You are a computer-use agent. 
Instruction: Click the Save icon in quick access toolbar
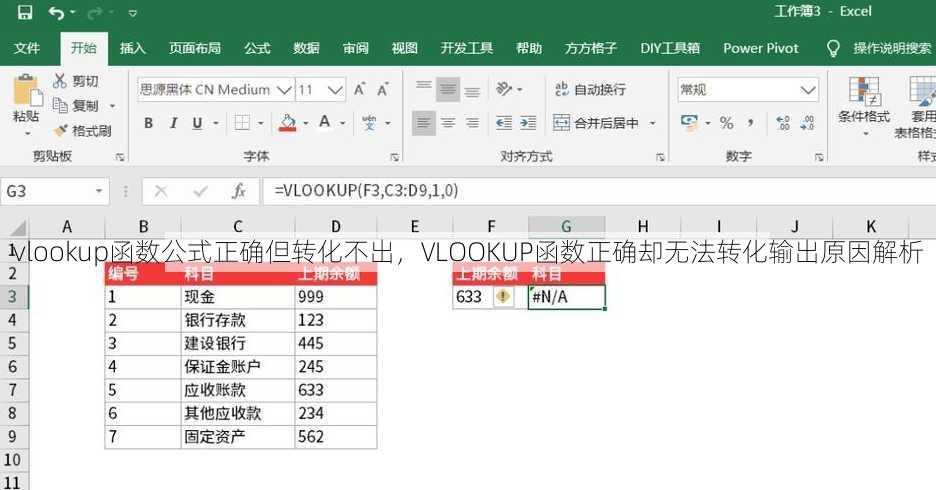(24, 13)
